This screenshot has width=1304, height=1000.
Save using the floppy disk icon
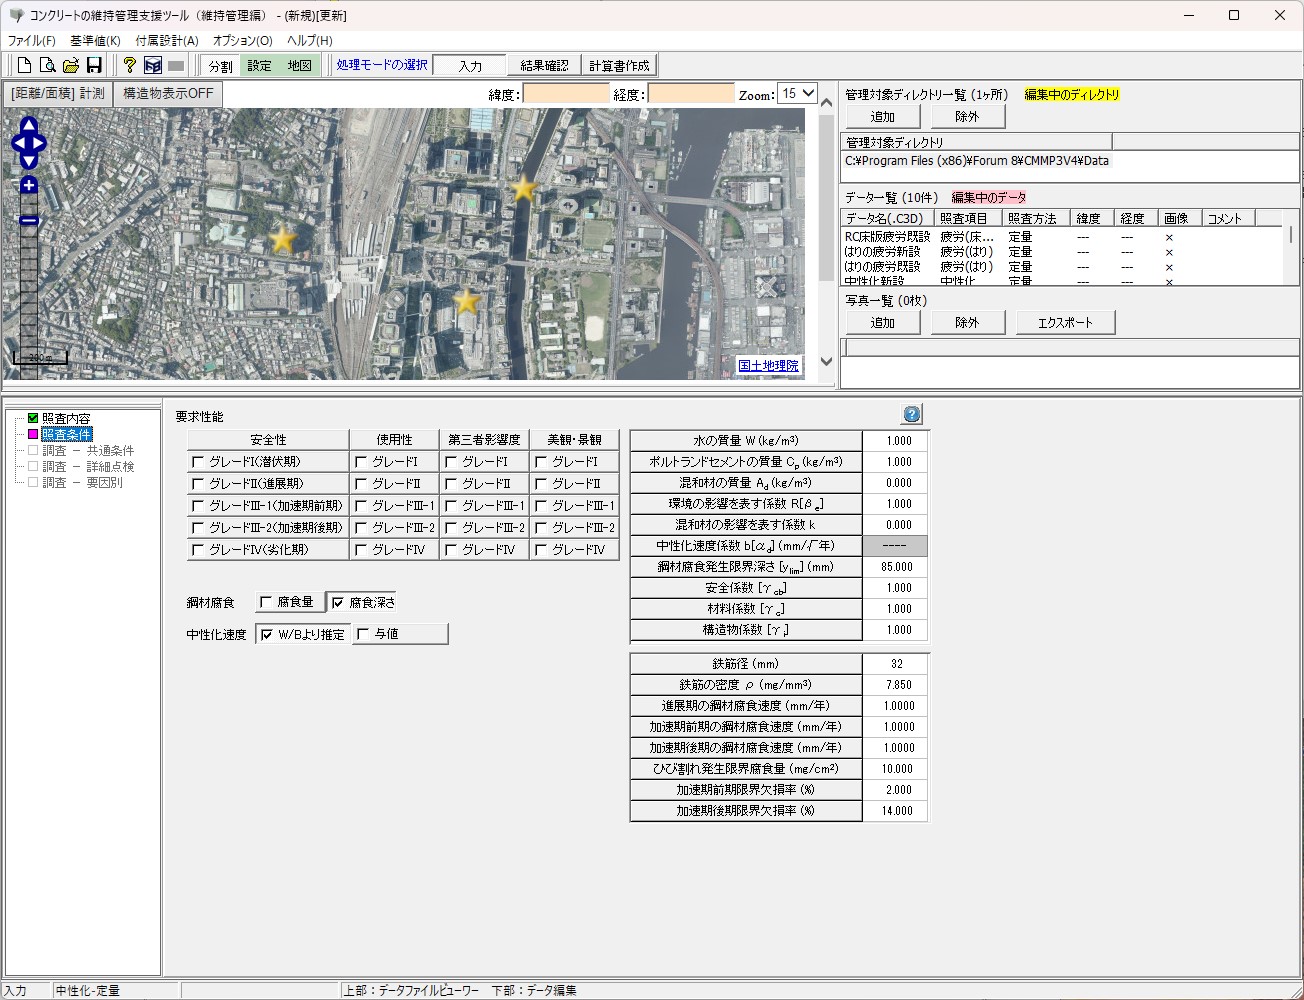click(x=94, y=66)
